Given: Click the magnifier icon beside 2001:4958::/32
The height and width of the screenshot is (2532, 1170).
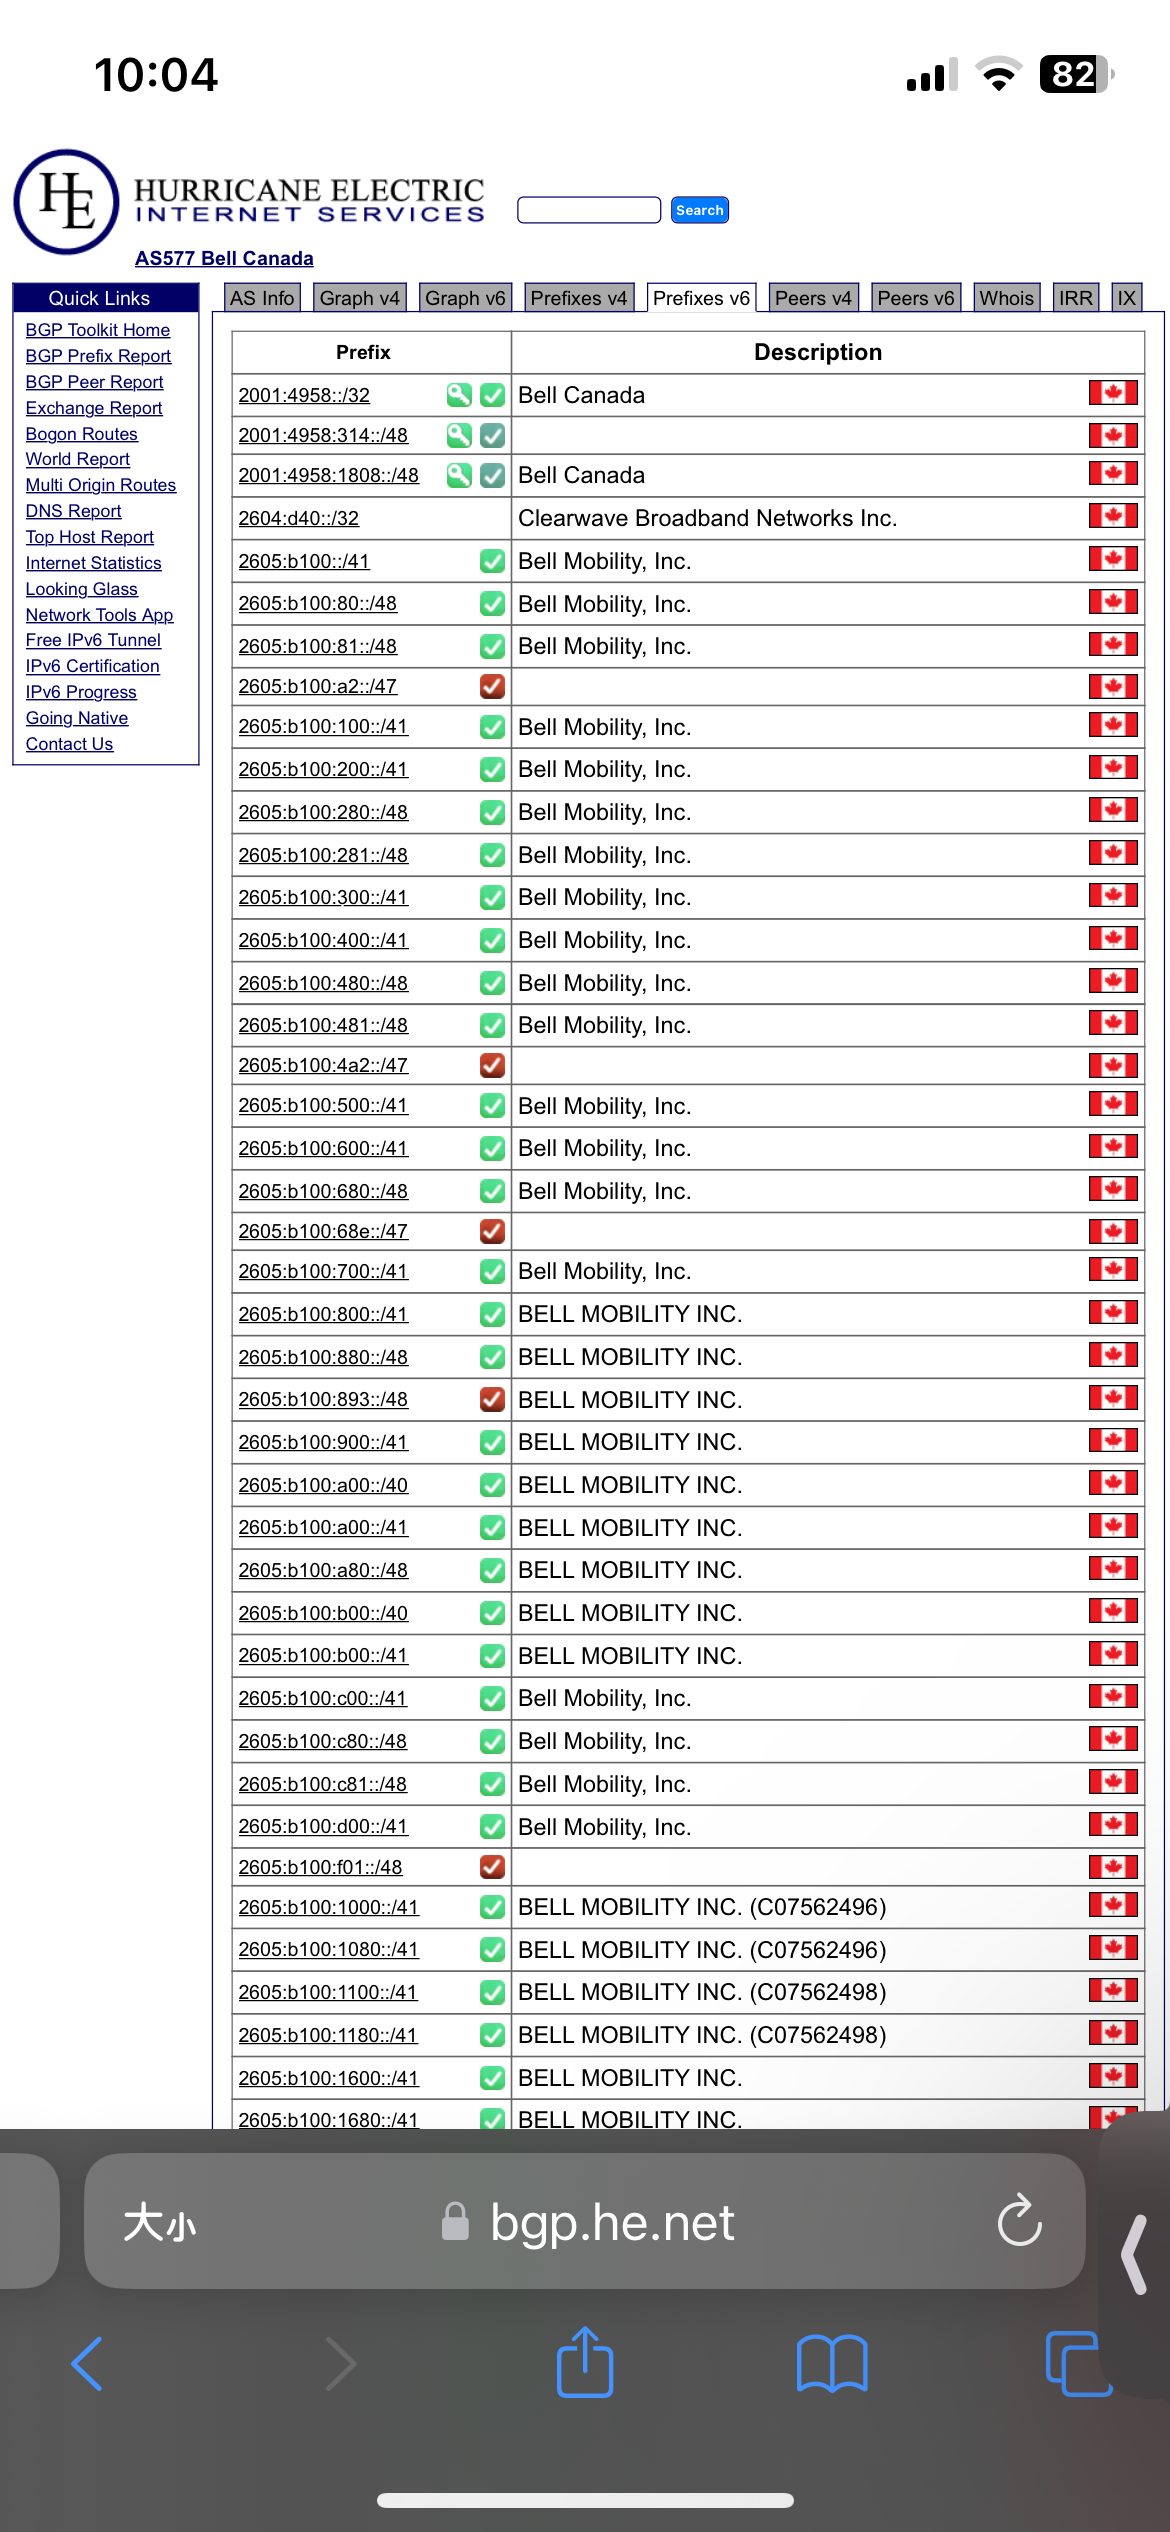Looking at the screenshot, I should coord(459,395).
